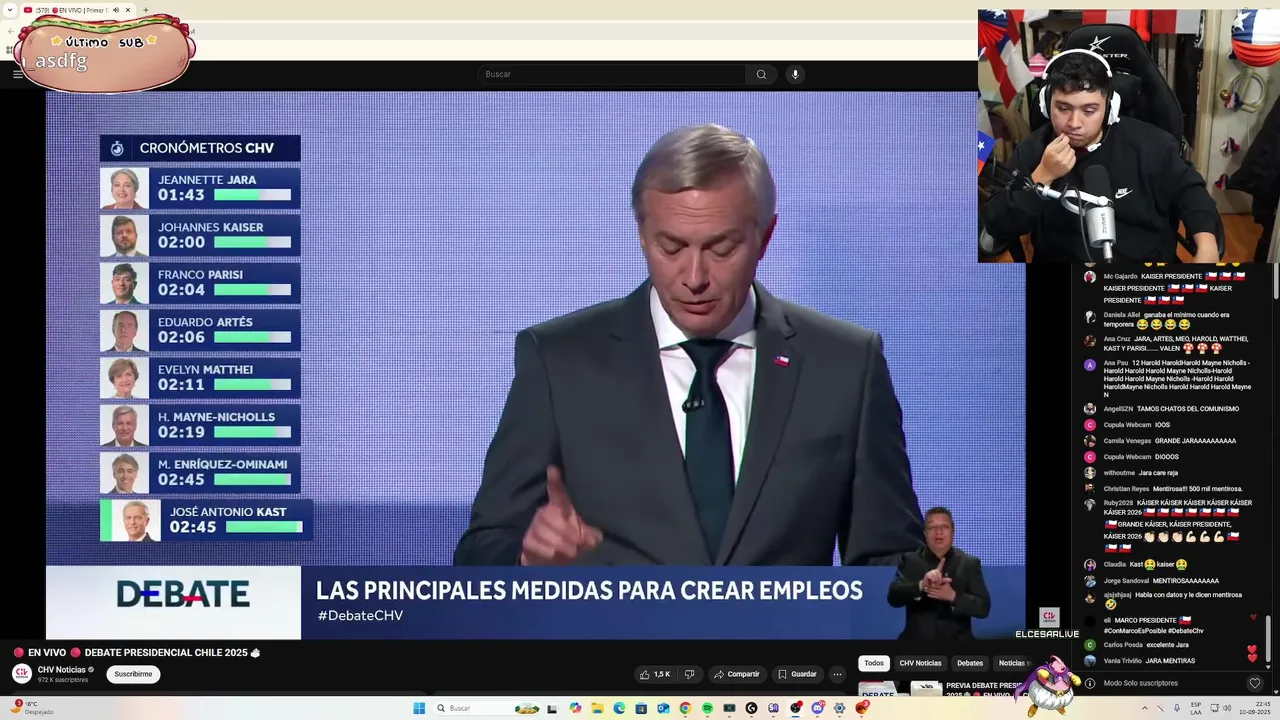
Task: Open the CHV Noticias channel avatar
Action: point(21,674)
